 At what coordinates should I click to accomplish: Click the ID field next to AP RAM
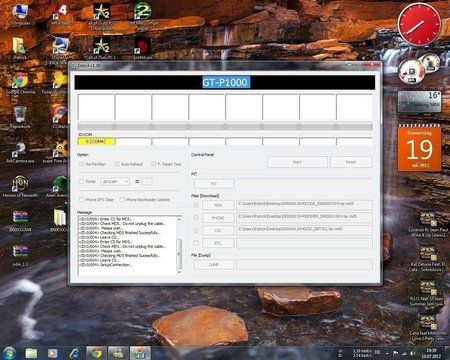147,182
